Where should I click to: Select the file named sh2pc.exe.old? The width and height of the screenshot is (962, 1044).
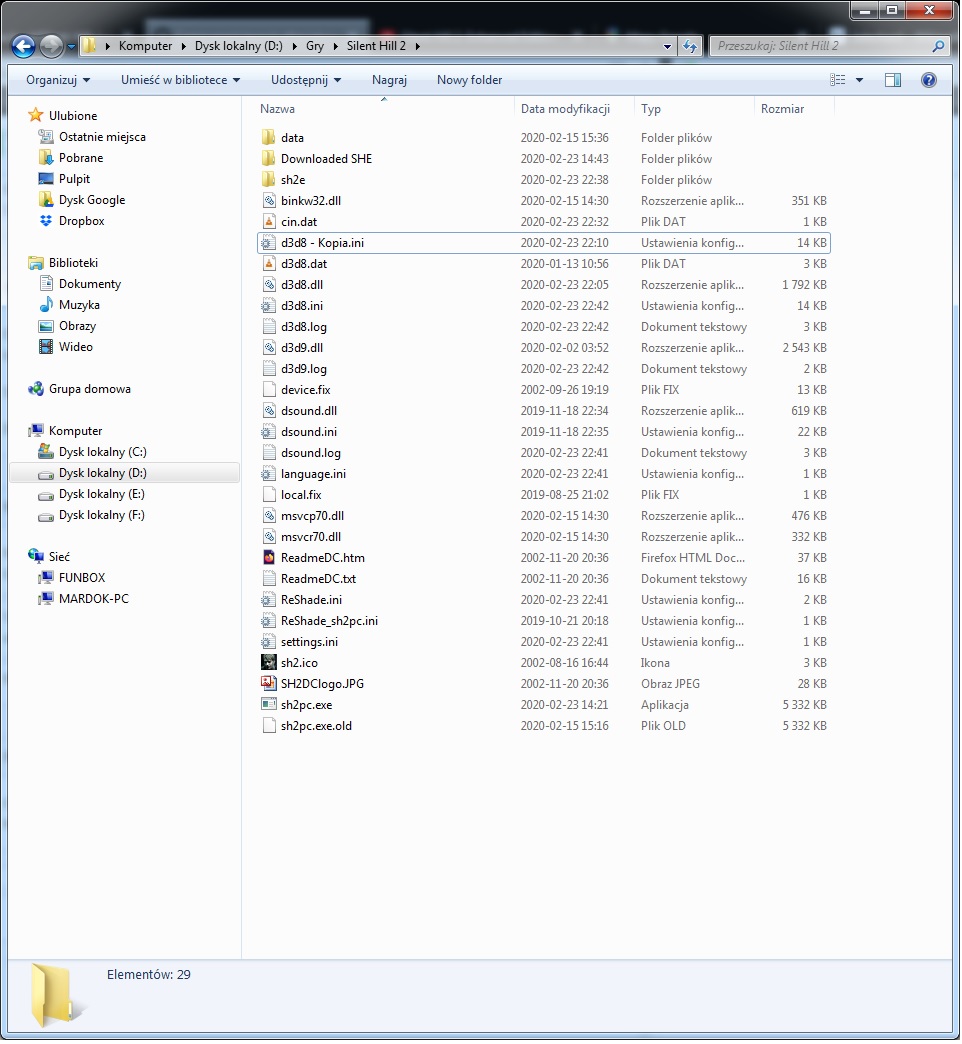point(316,726)
